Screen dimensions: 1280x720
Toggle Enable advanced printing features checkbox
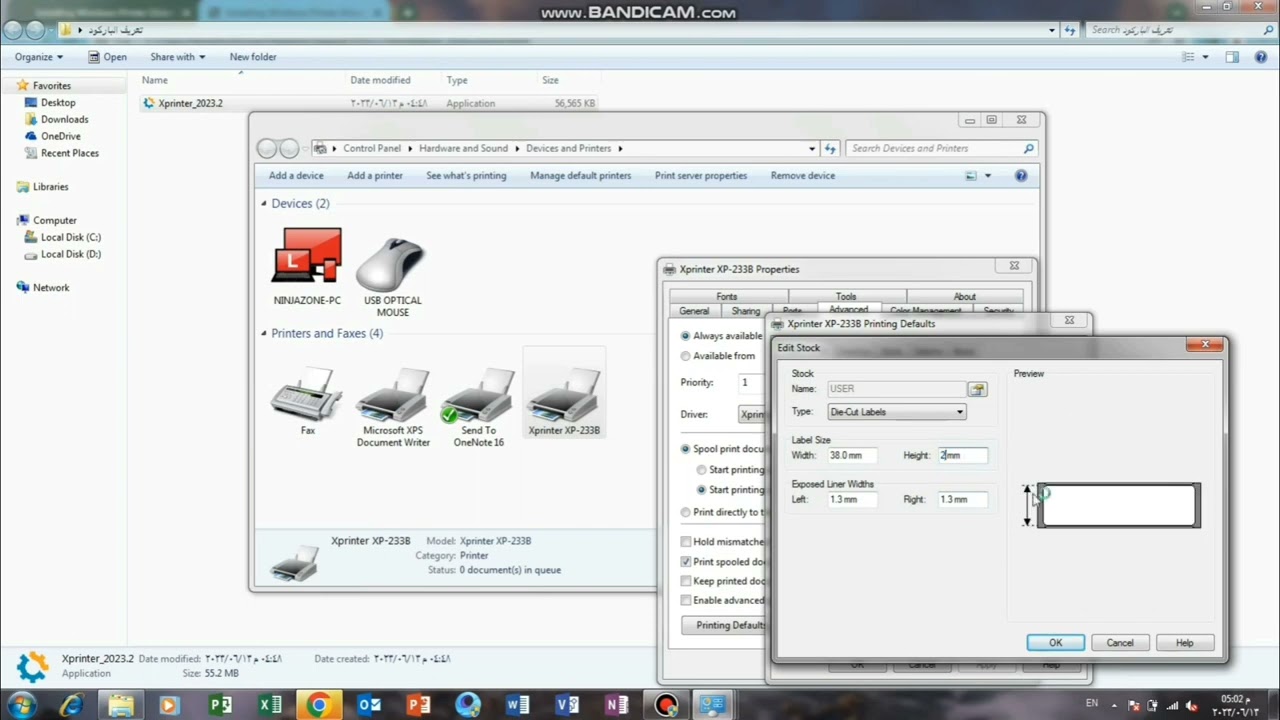pyautogui.click(x=686, y=600)
